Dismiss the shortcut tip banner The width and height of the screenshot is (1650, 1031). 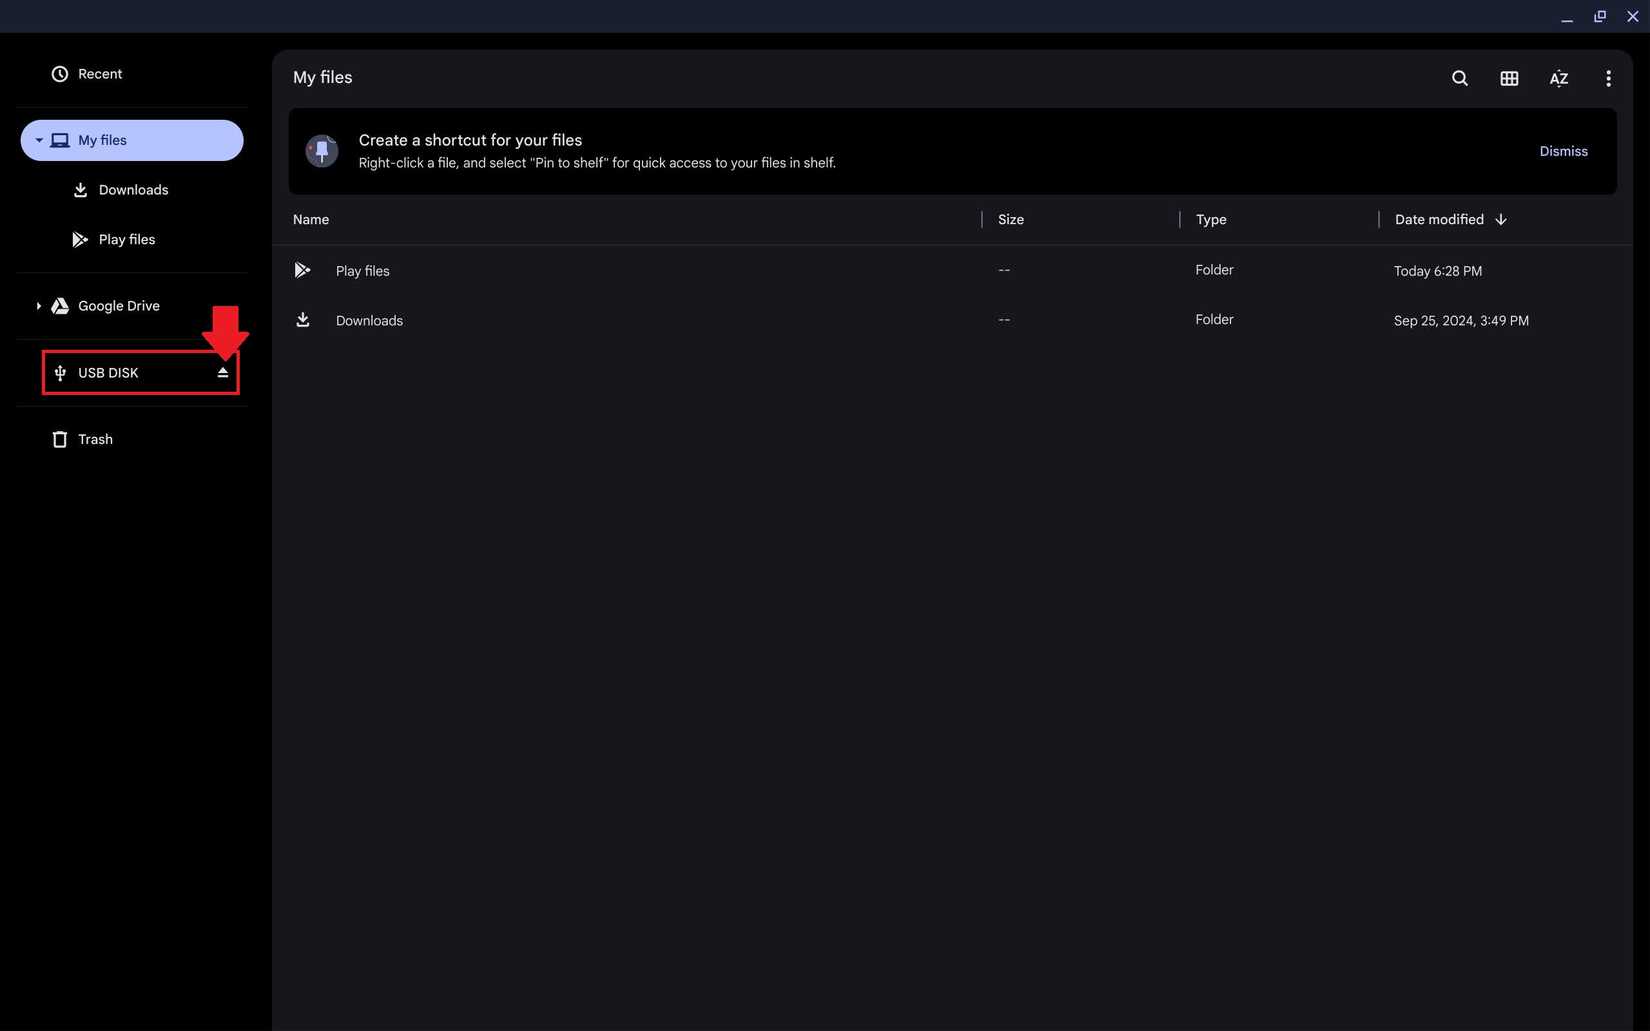1563,151
